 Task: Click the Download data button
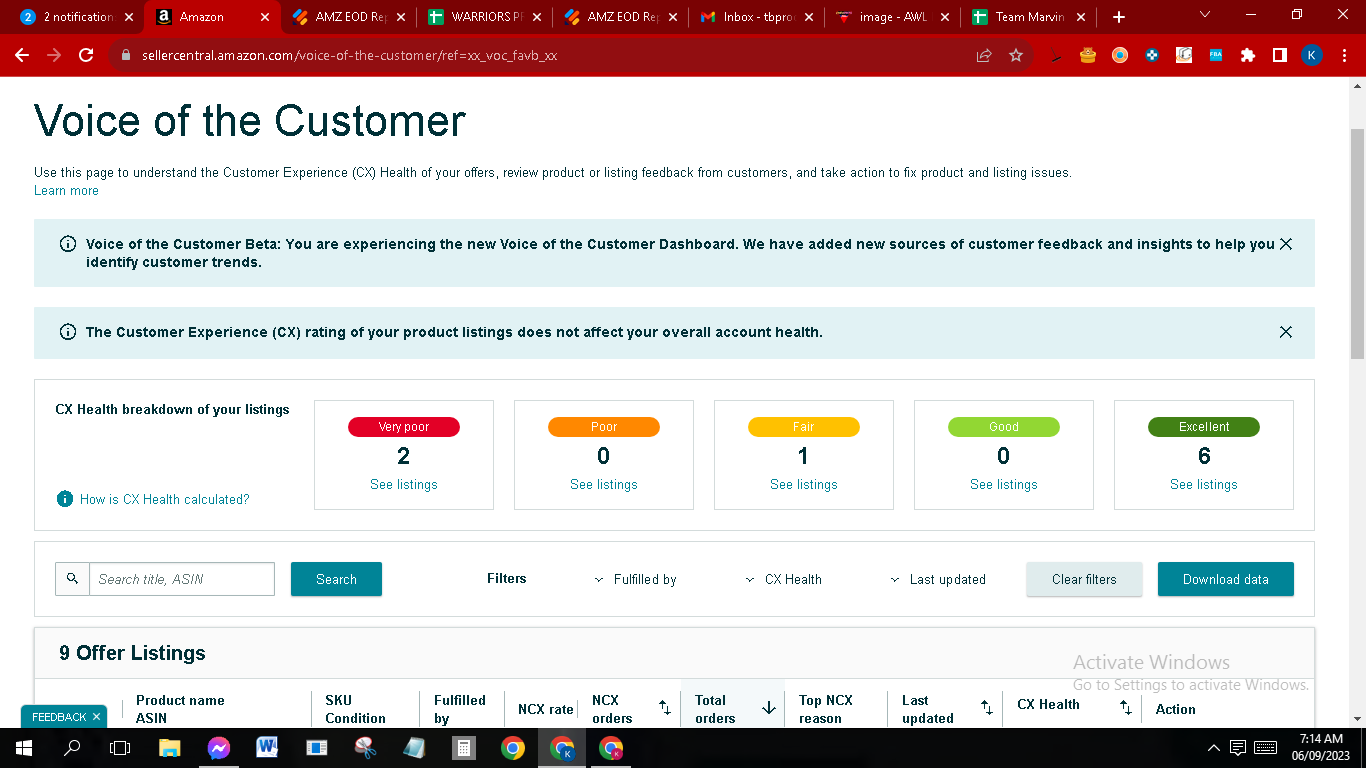pos(1226,579)
